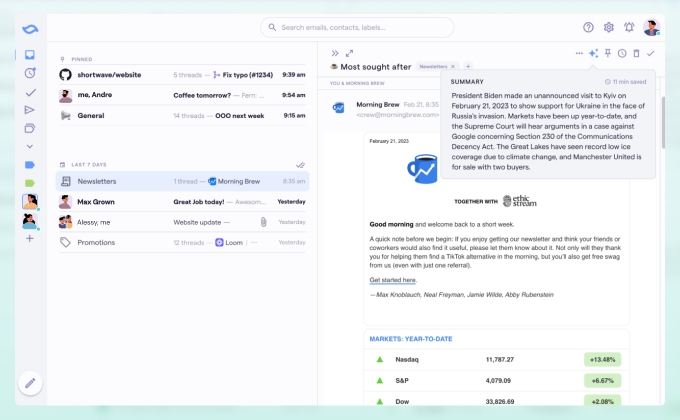Image resolution: width=680 pixels, height=420 pixels.
Task: Compose new email with pencil button
Action: pos(30,383)
